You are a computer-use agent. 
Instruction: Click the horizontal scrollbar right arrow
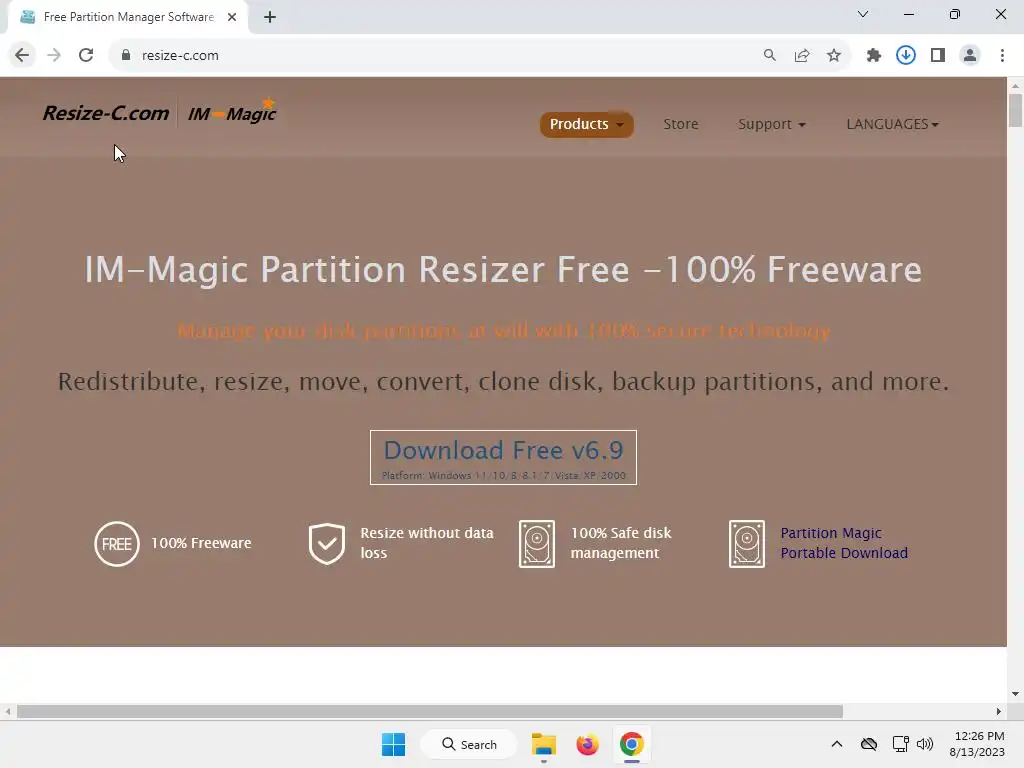[999, 711]
